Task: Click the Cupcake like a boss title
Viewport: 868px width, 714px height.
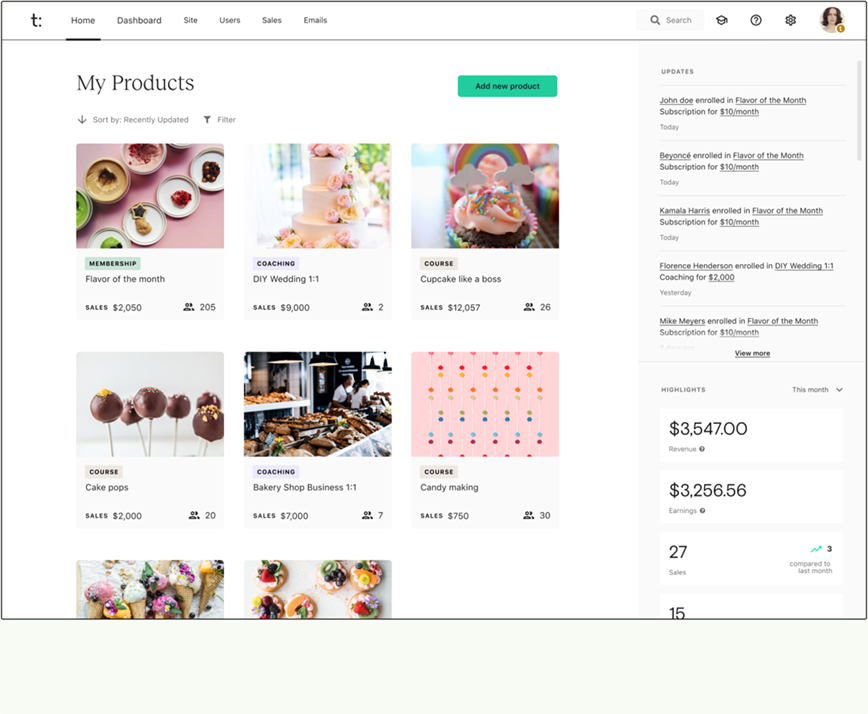Action: pos(461,279)
